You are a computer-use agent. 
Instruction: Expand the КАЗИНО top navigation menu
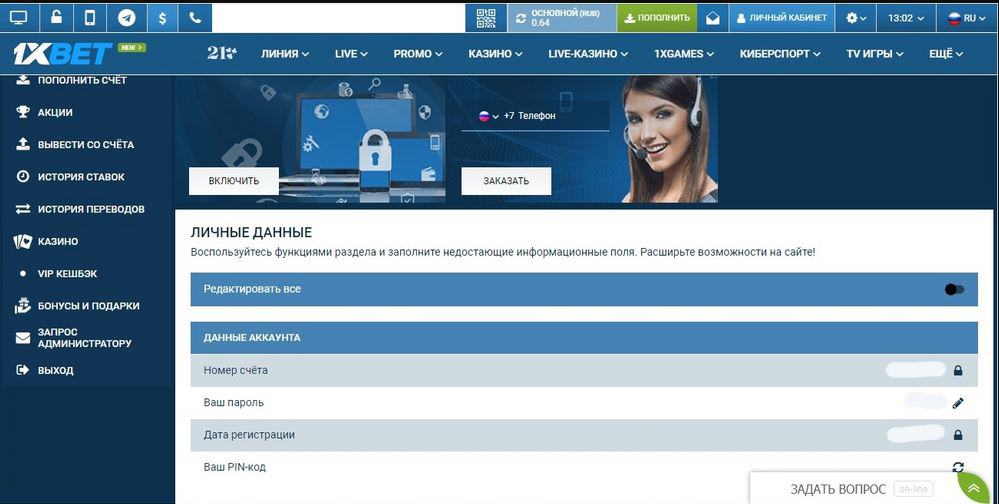[495, 54]
